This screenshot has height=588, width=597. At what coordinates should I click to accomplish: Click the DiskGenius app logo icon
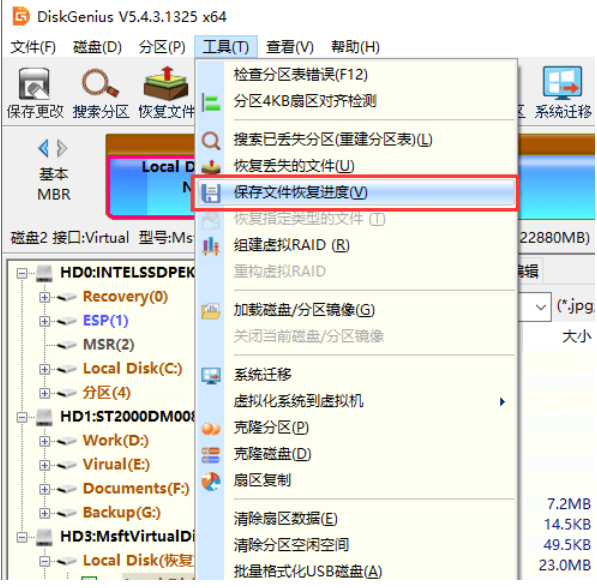(x=21, y=16)
